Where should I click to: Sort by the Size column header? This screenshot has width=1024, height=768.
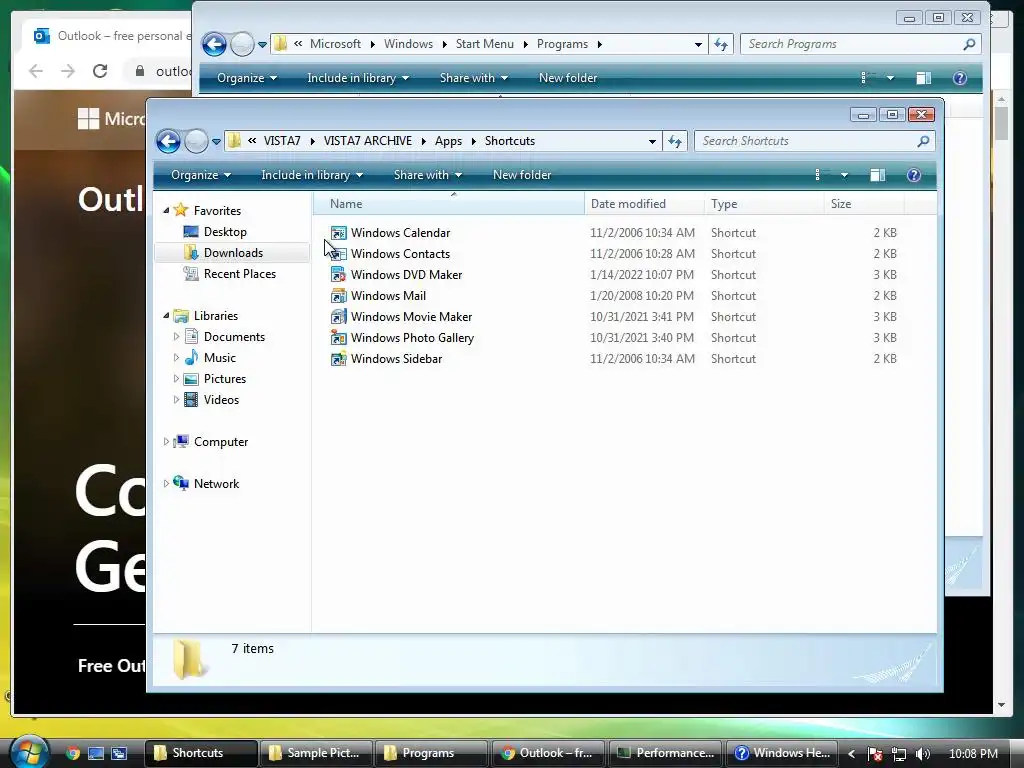(x=864, y=204)
